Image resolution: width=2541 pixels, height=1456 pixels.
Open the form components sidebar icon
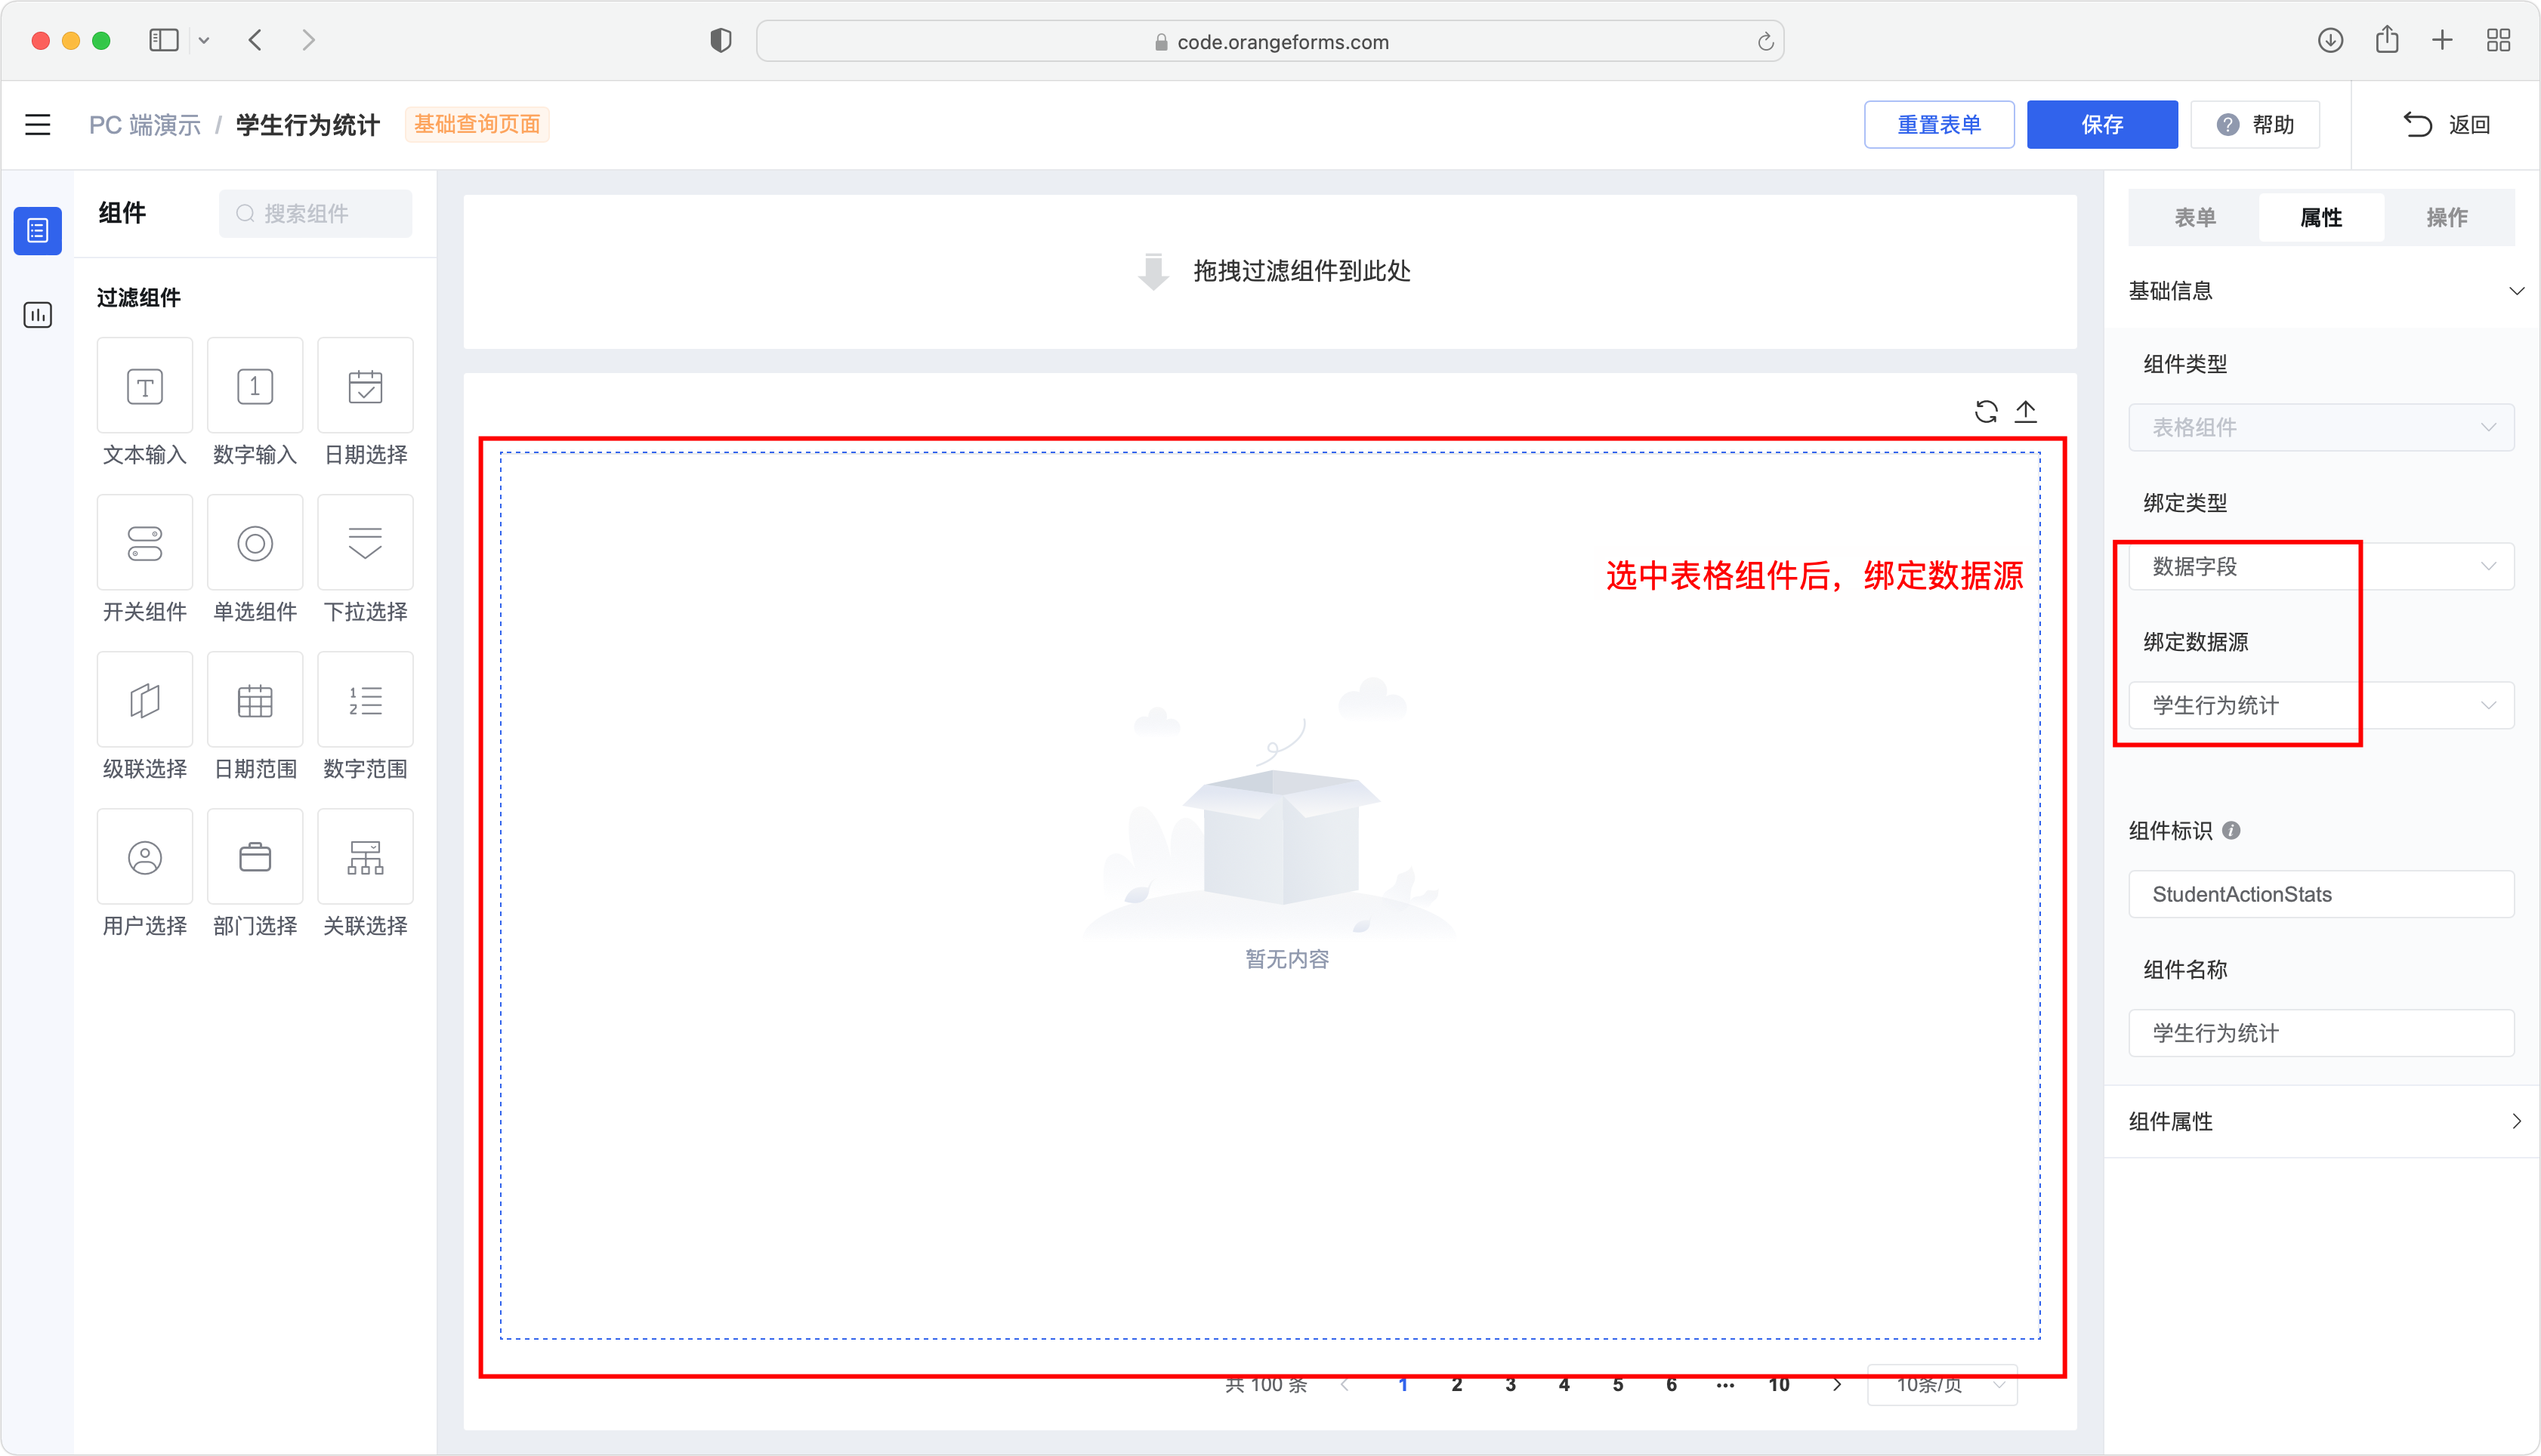click(38, 231)
